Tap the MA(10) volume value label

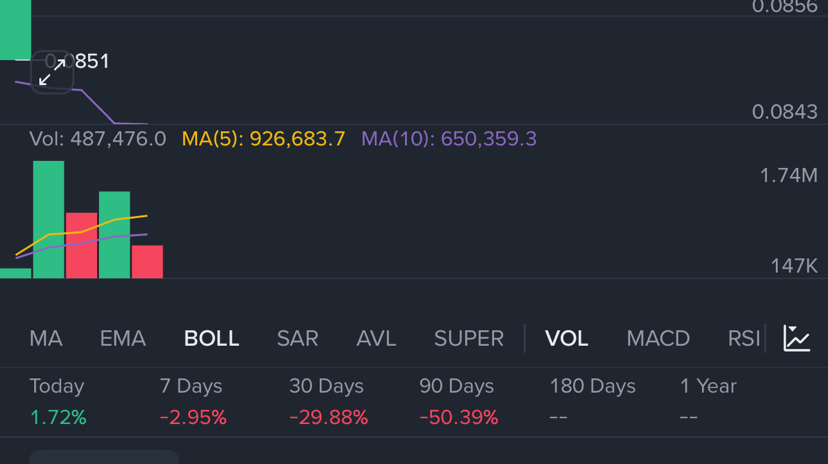click(449, 139)
